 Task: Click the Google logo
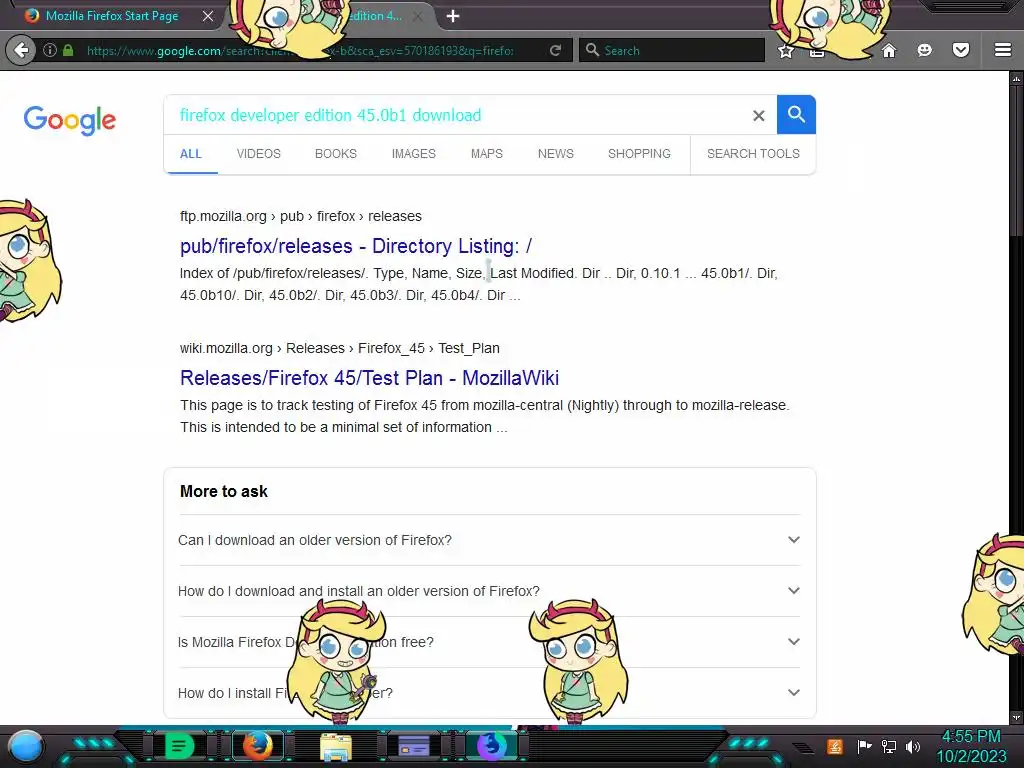click(x=69, y=120)
